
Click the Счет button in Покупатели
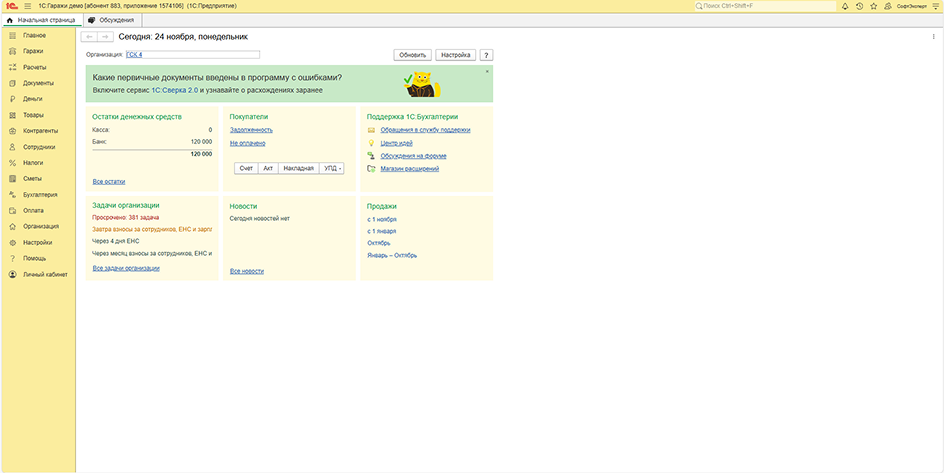click(x=246, y=169)
